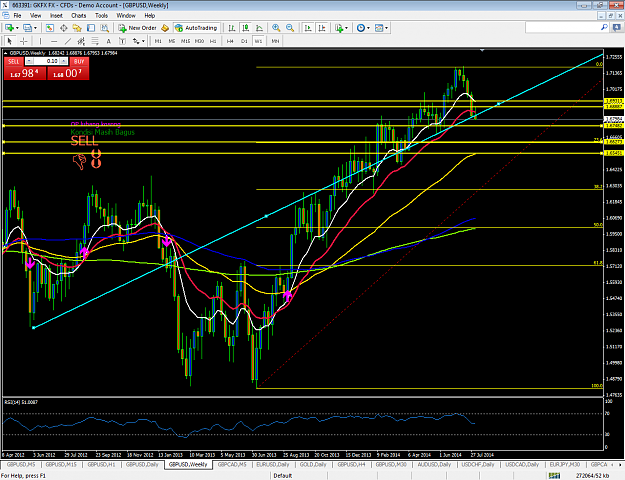Click the search magnifier icon

pyautogui.click(x=604, y=27)
